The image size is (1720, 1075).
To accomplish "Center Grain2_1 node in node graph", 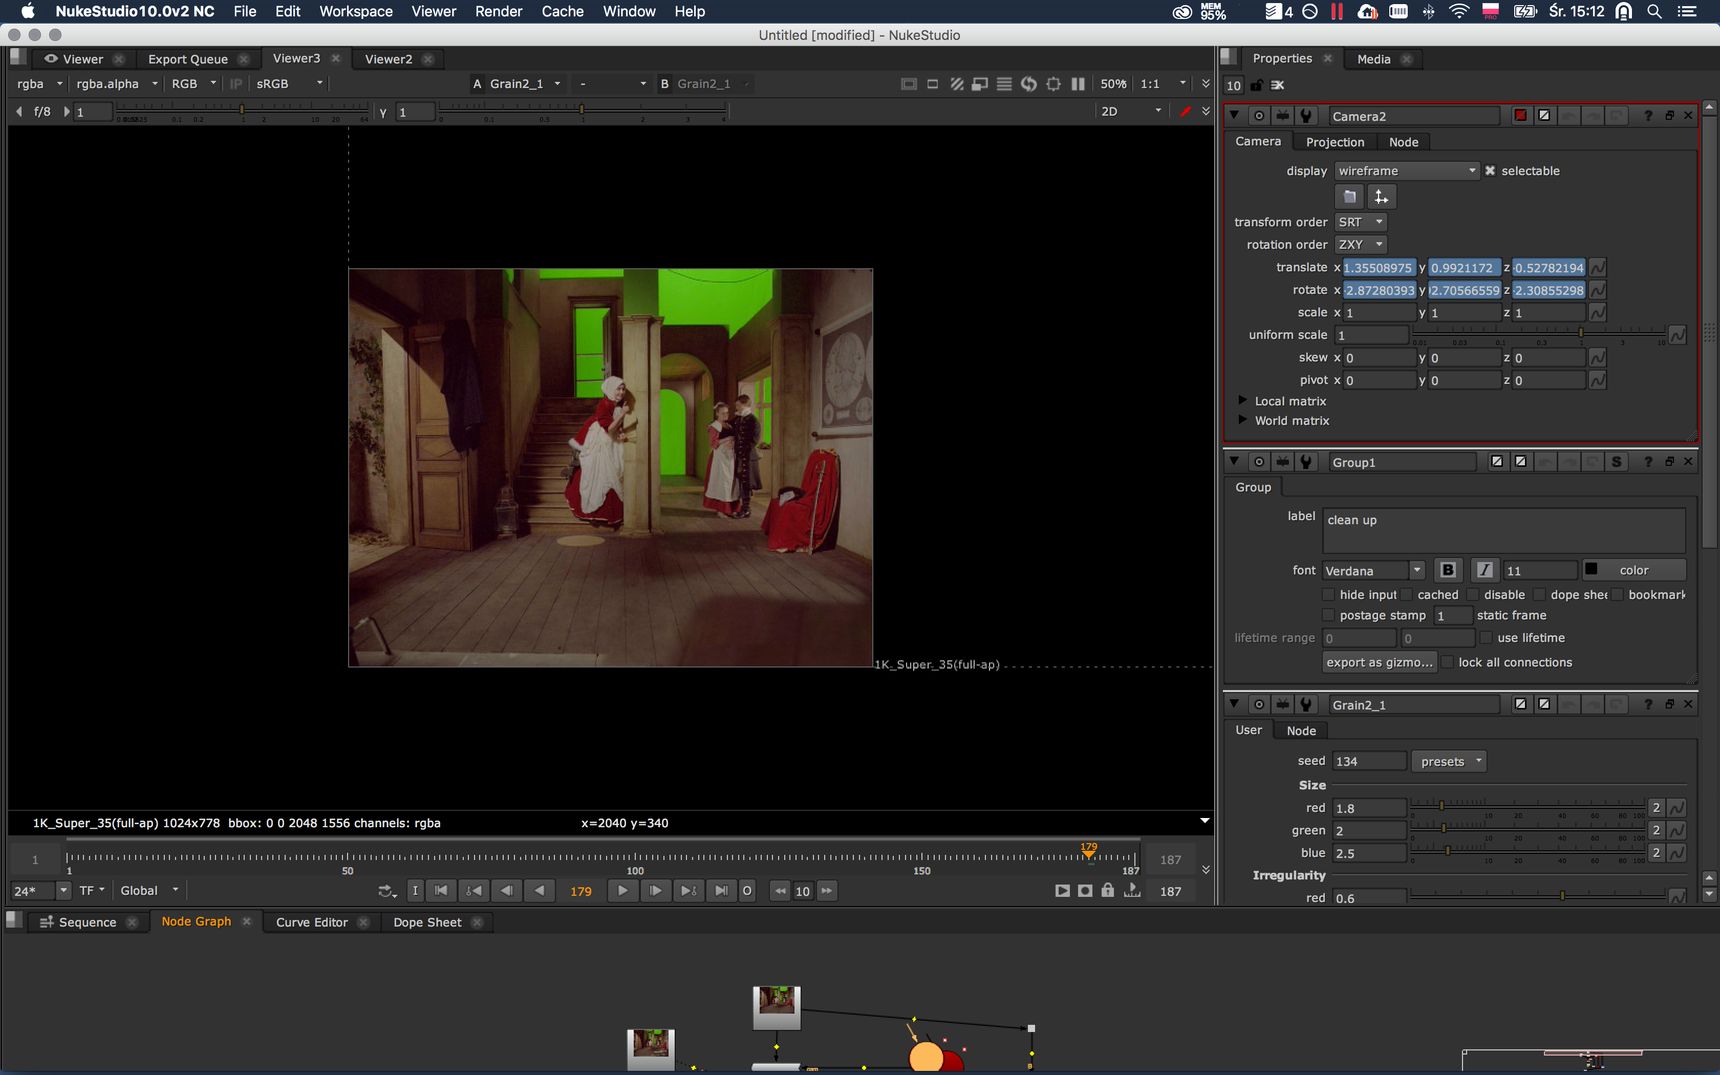I will click(1259, 705).
